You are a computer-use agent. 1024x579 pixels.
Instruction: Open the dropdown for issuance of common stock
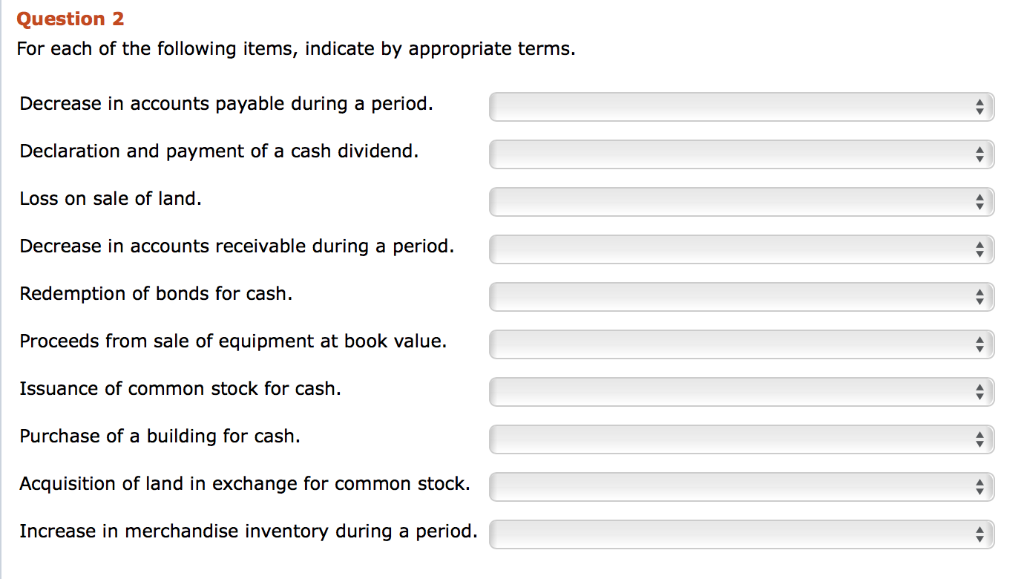tap(740, 391)
